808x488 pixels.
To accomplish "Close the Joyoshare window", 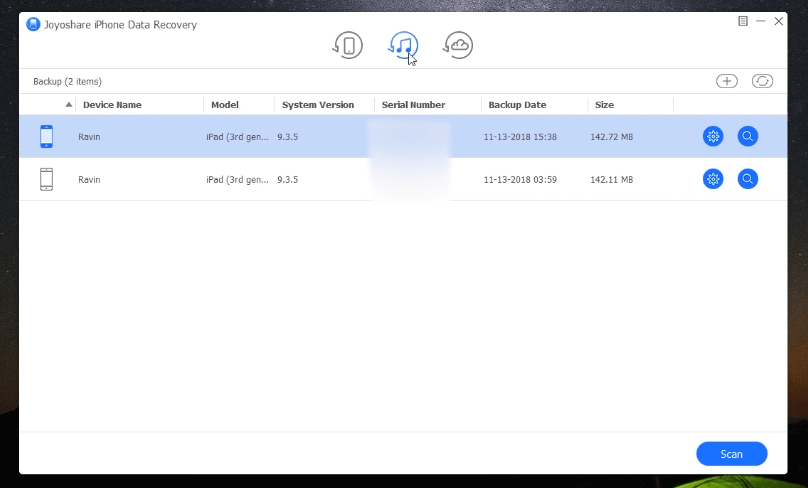I will pos(779,21).
